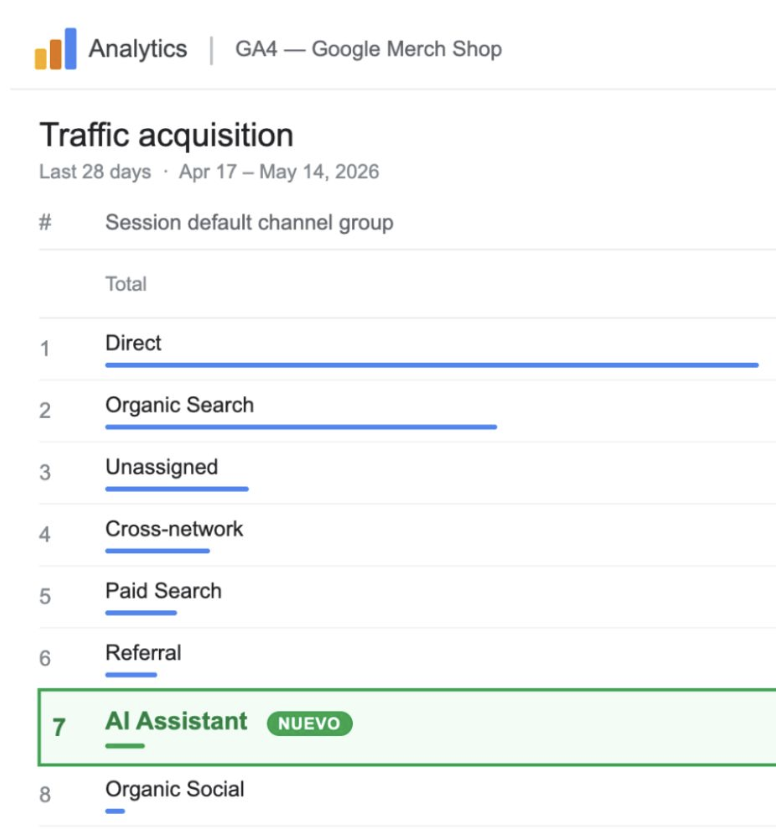This screenshot has height=832, width=776.
Task: Click the Unassigned sessions bar
Action: click(177, 489)
